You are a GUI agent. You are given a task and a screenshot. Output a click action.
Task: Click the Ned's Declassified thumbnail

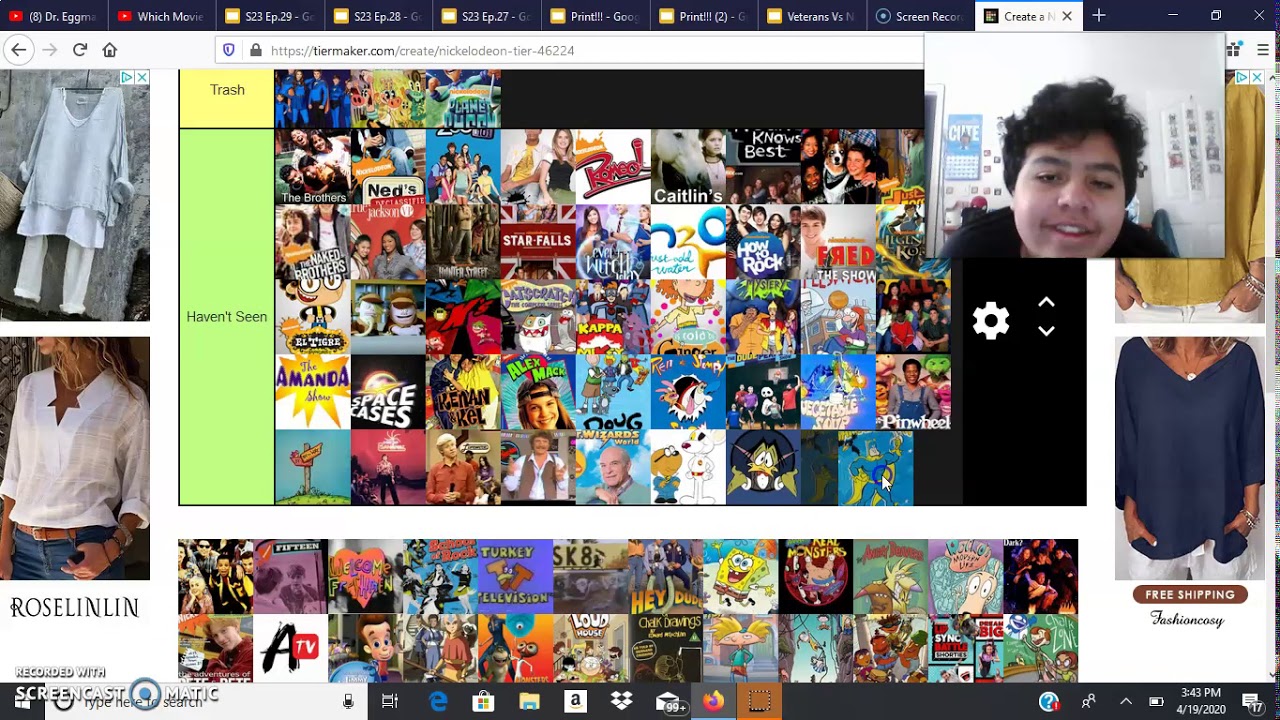tap(388, 167)
